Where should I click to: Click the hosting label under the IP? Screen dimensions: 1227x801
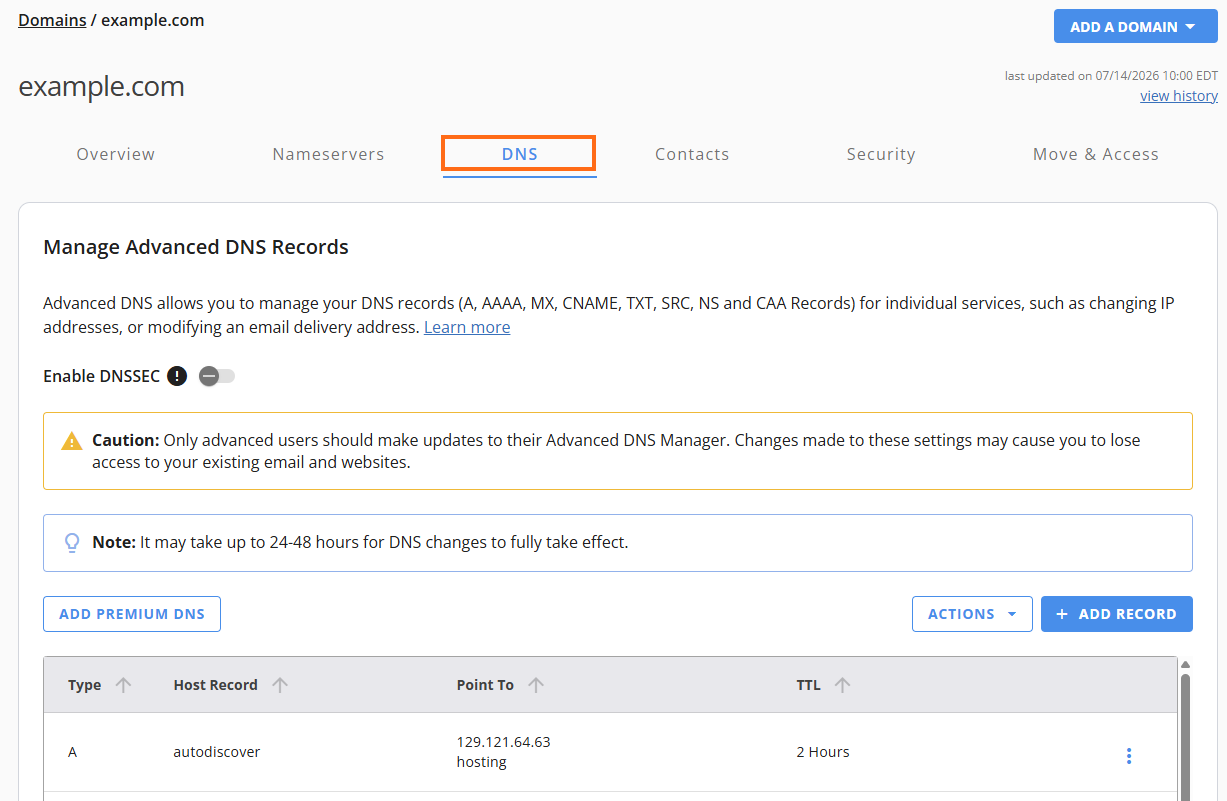point(481,762)
